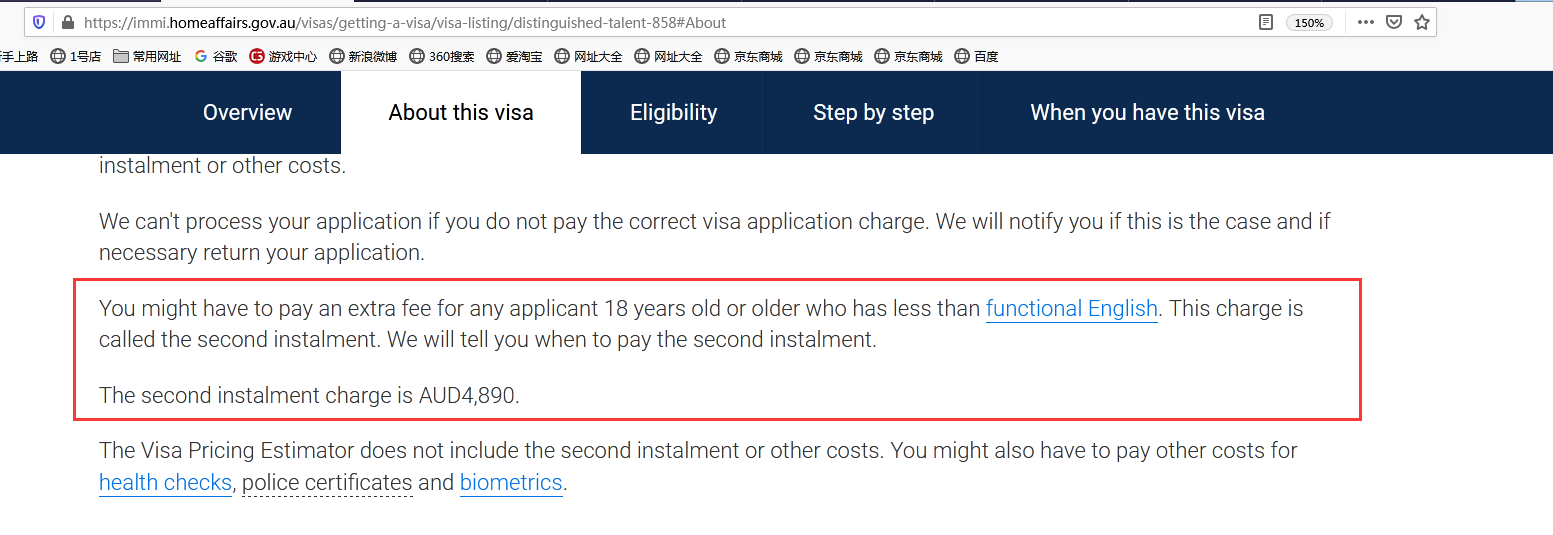The image size is (1553, 535).
Task: Follow the functional English link
Action: 1072,308
